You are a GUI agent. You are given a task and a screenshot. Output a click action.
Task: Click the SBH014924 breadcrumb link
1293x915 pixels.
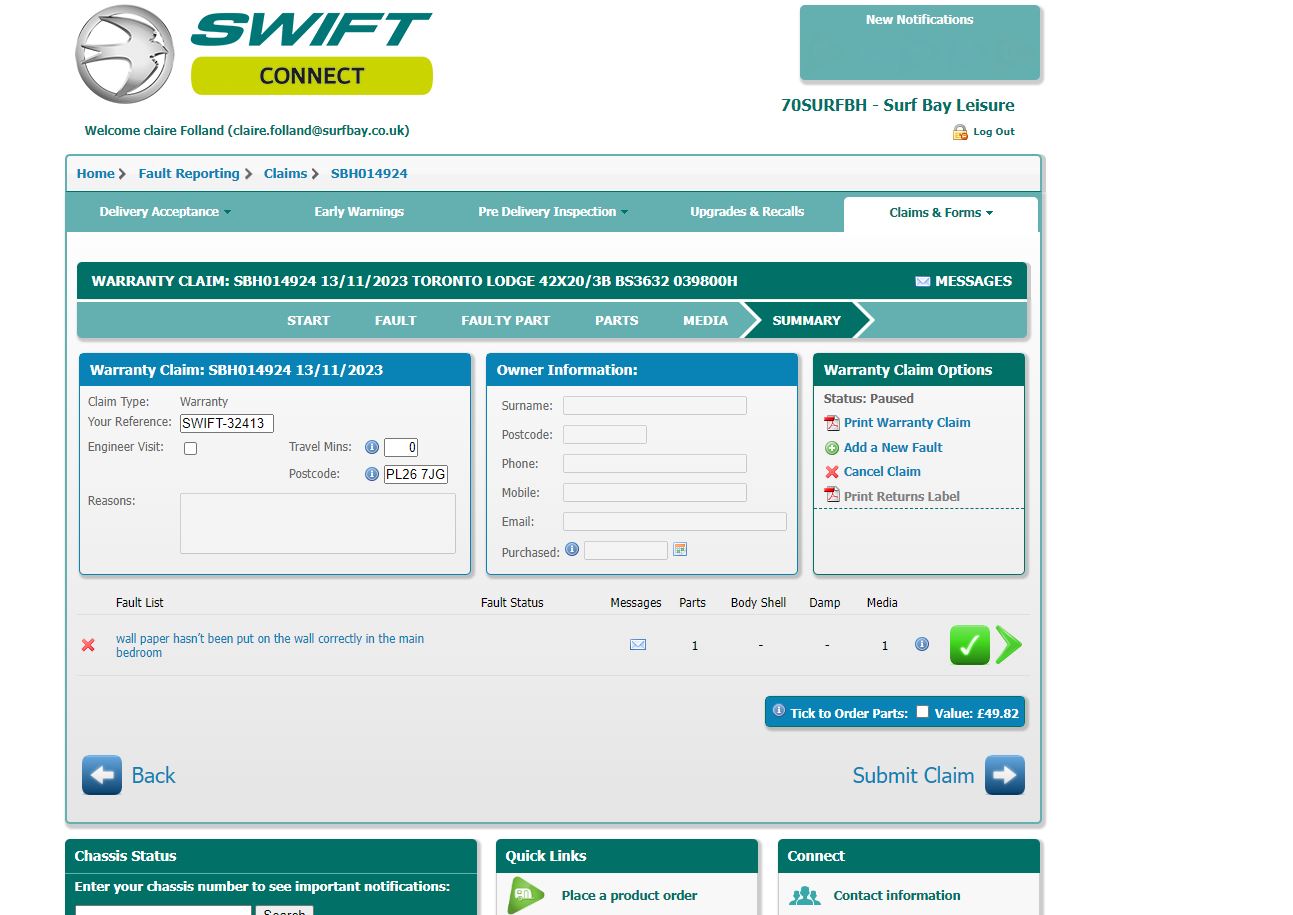pyautogui.click(x=369, y=174)
